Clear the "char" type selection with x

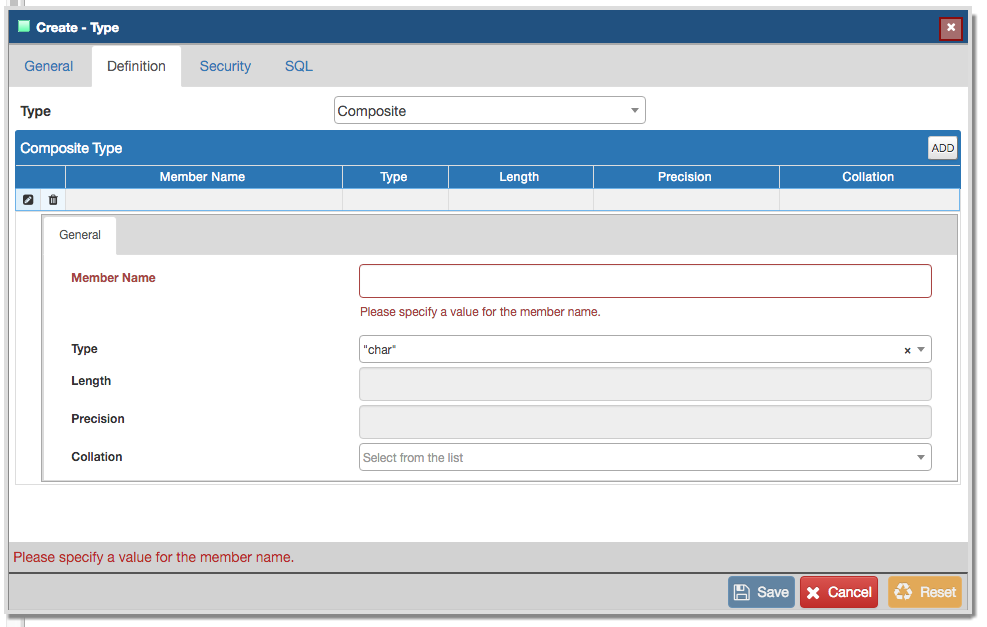[x=907, y=350]
